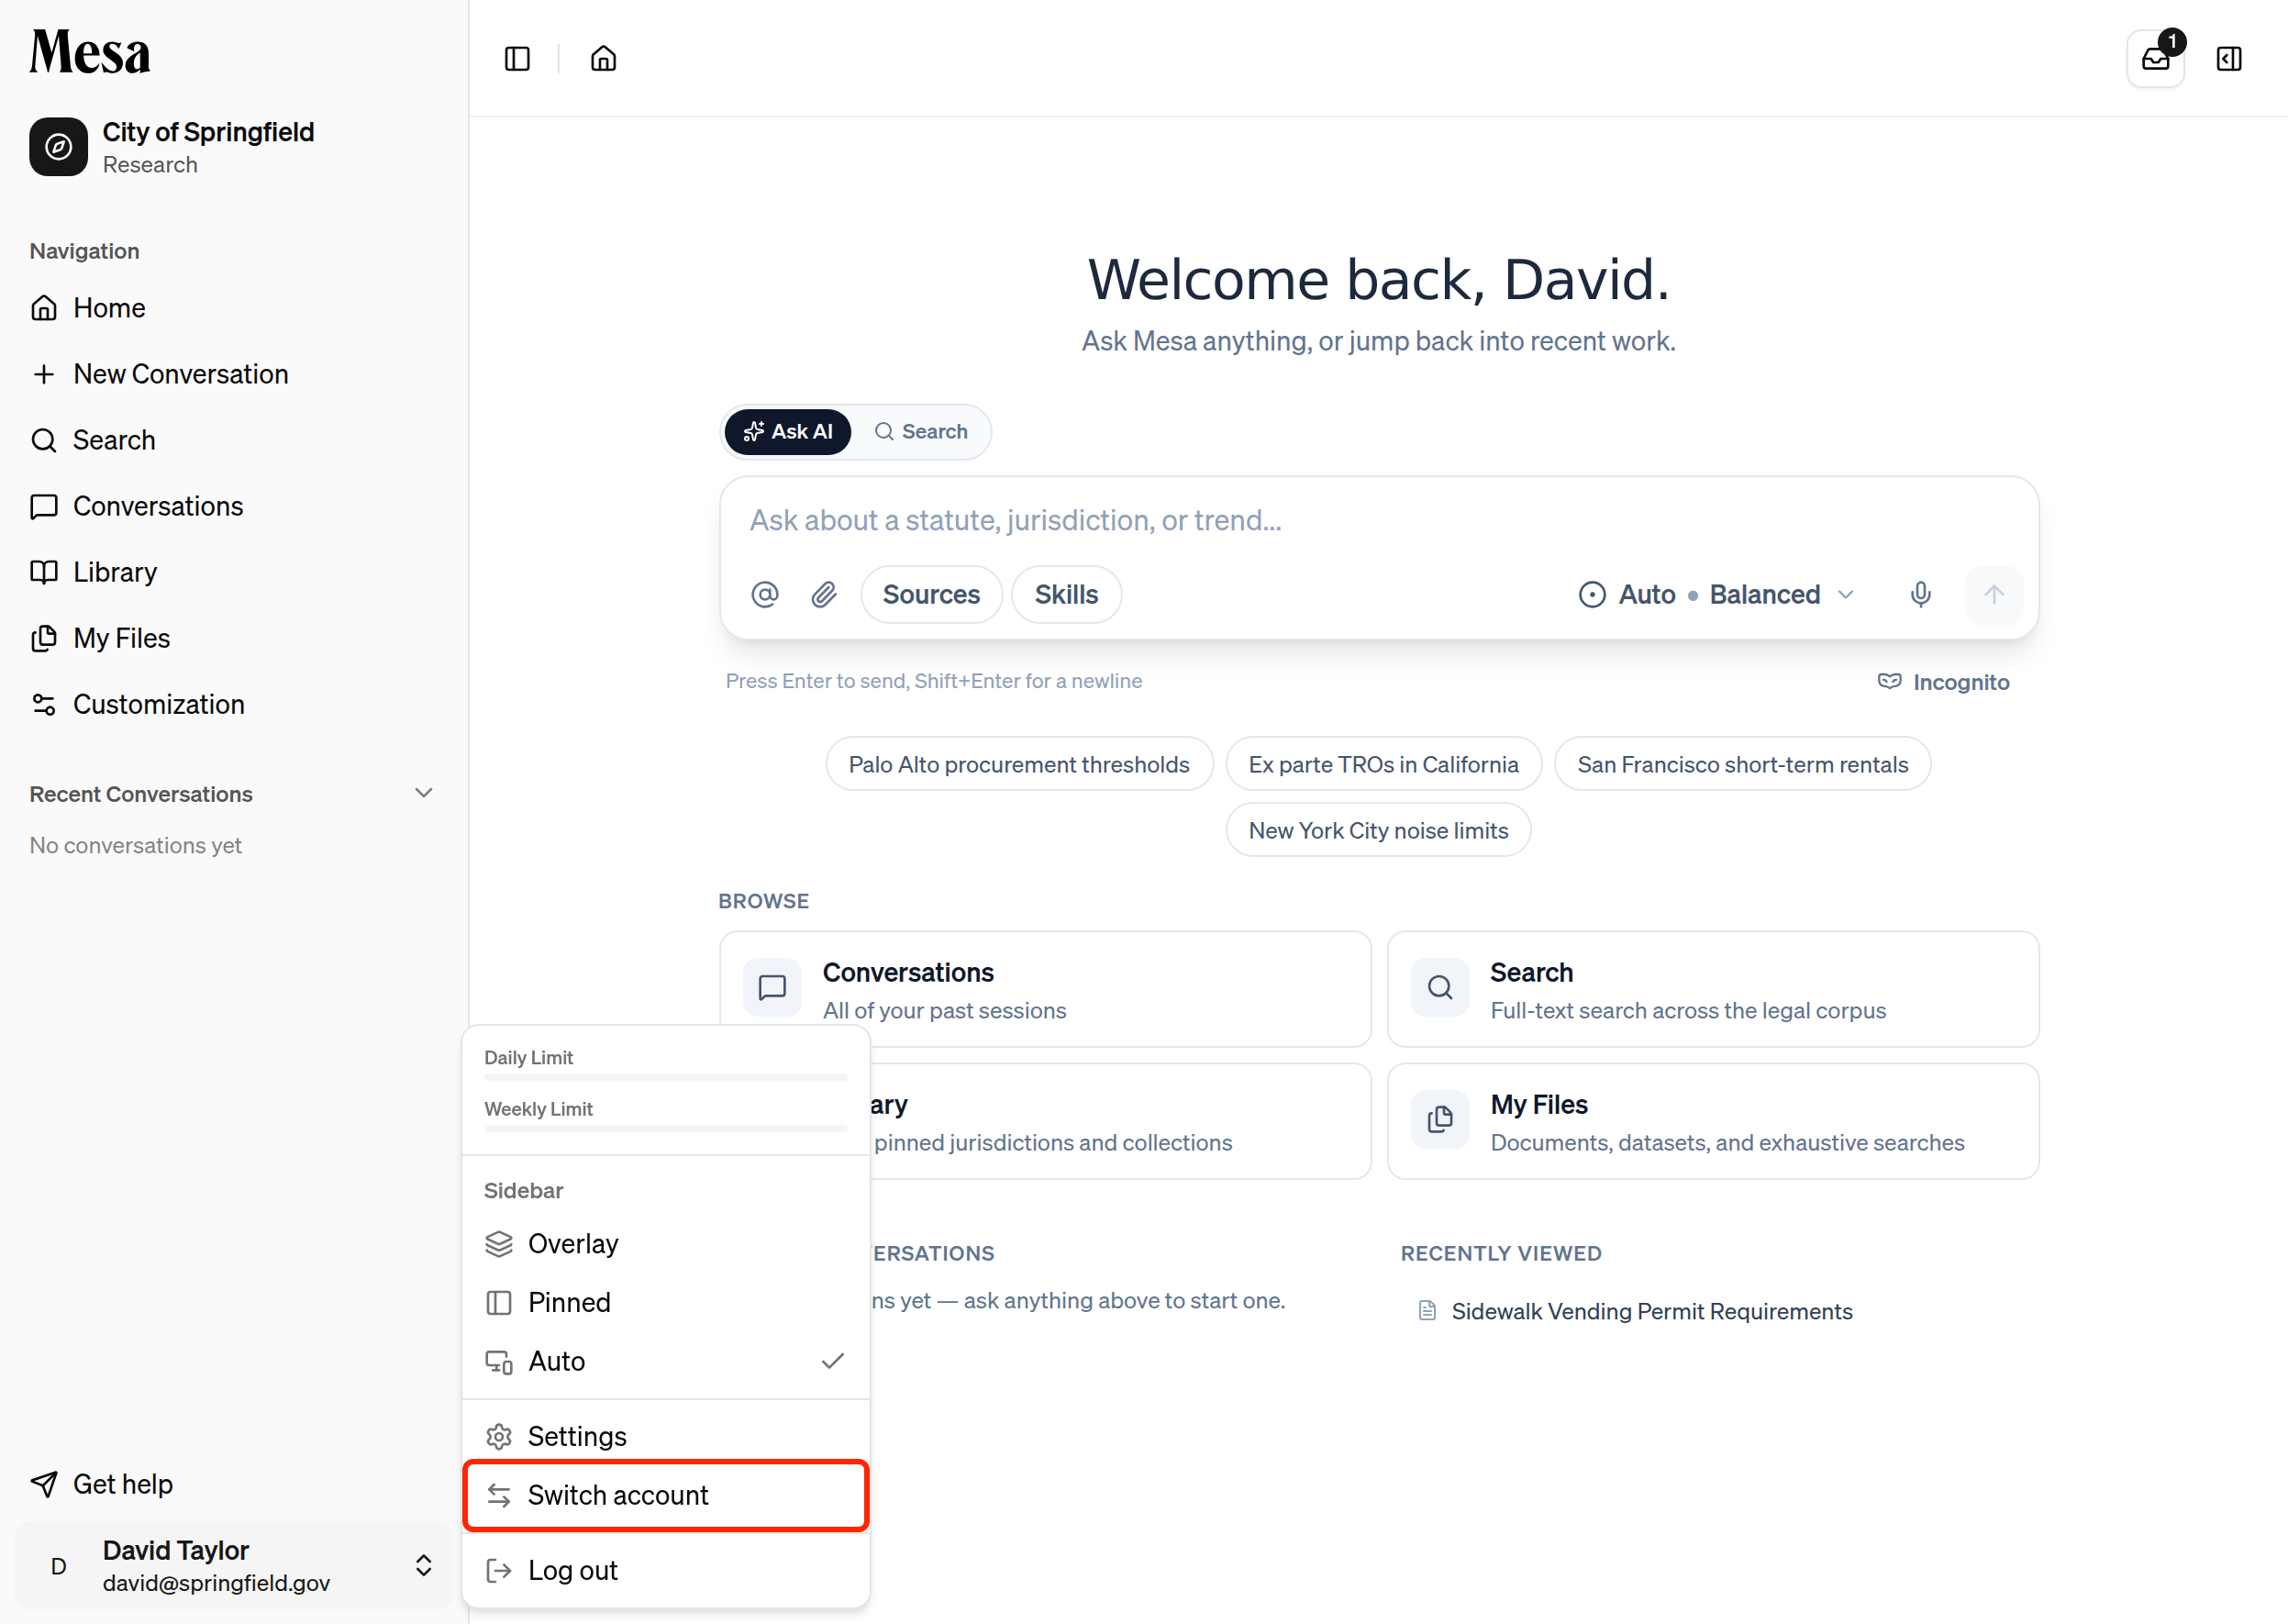
Task: Open the Search browse card title
Action: coord(1531,973)
